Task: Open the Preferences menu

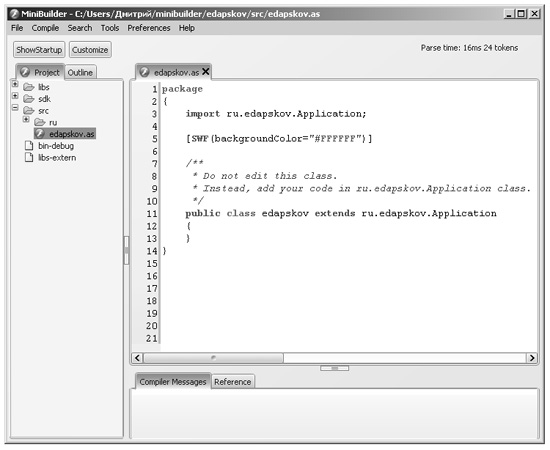Action: pyautogui.click(x=149, y=28)
